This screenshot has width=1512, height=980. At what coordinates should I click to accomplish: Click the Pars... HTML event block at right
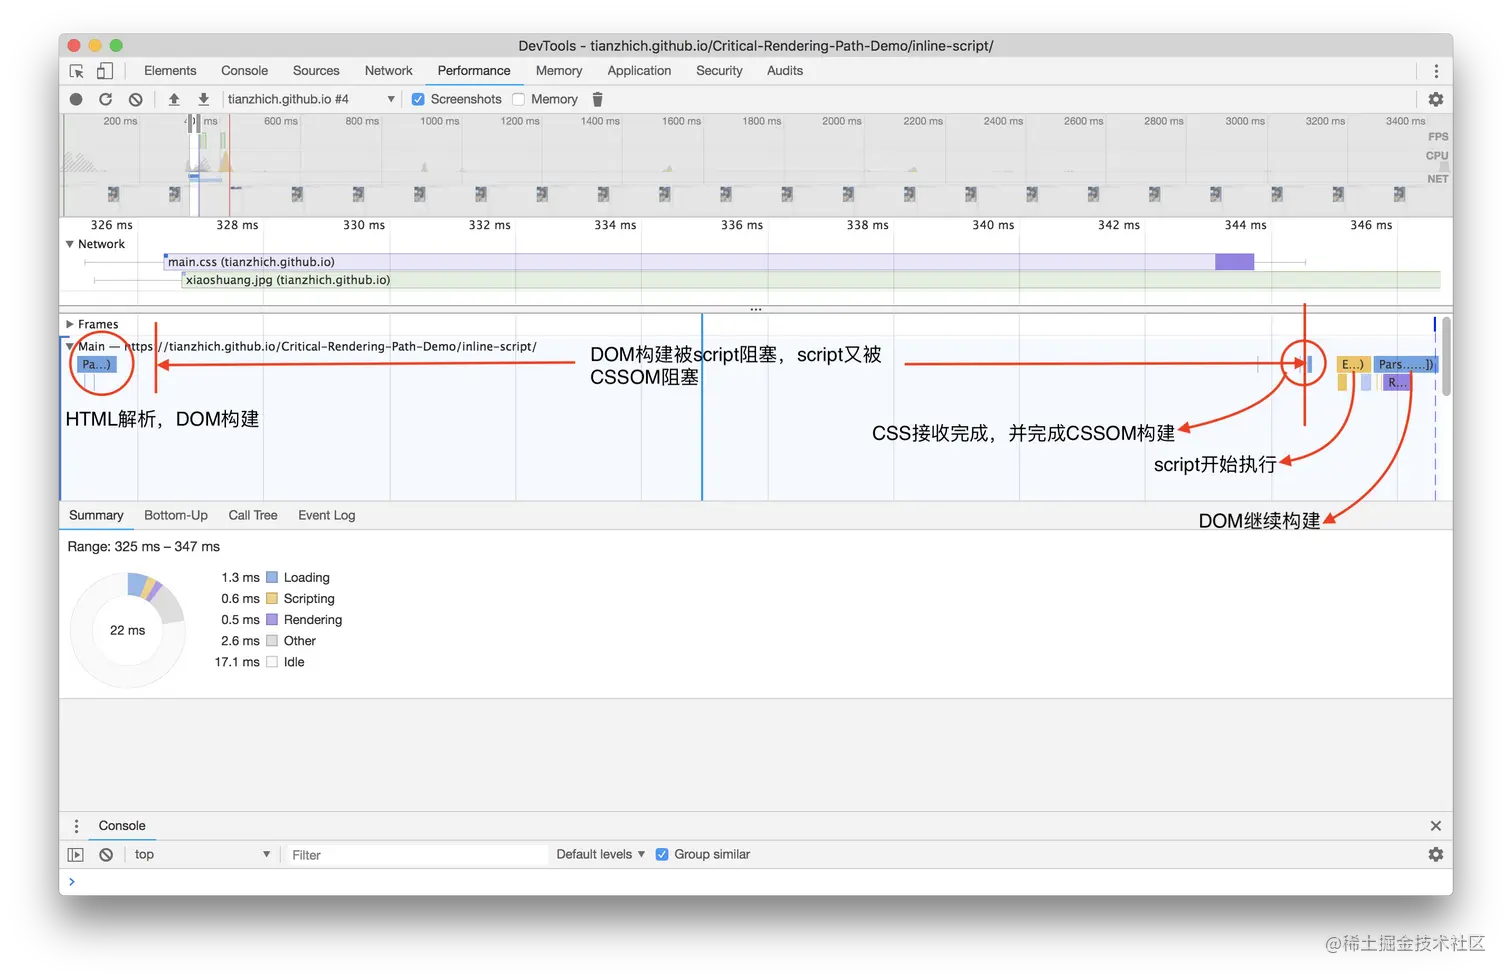(x=1406, y=364)
